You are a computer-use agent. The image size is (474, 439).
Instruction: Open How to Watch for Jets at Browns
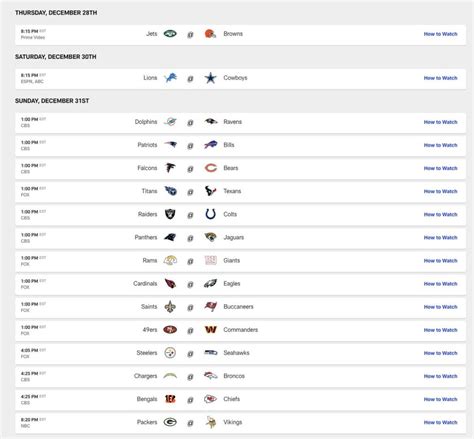tap(440, 34)
